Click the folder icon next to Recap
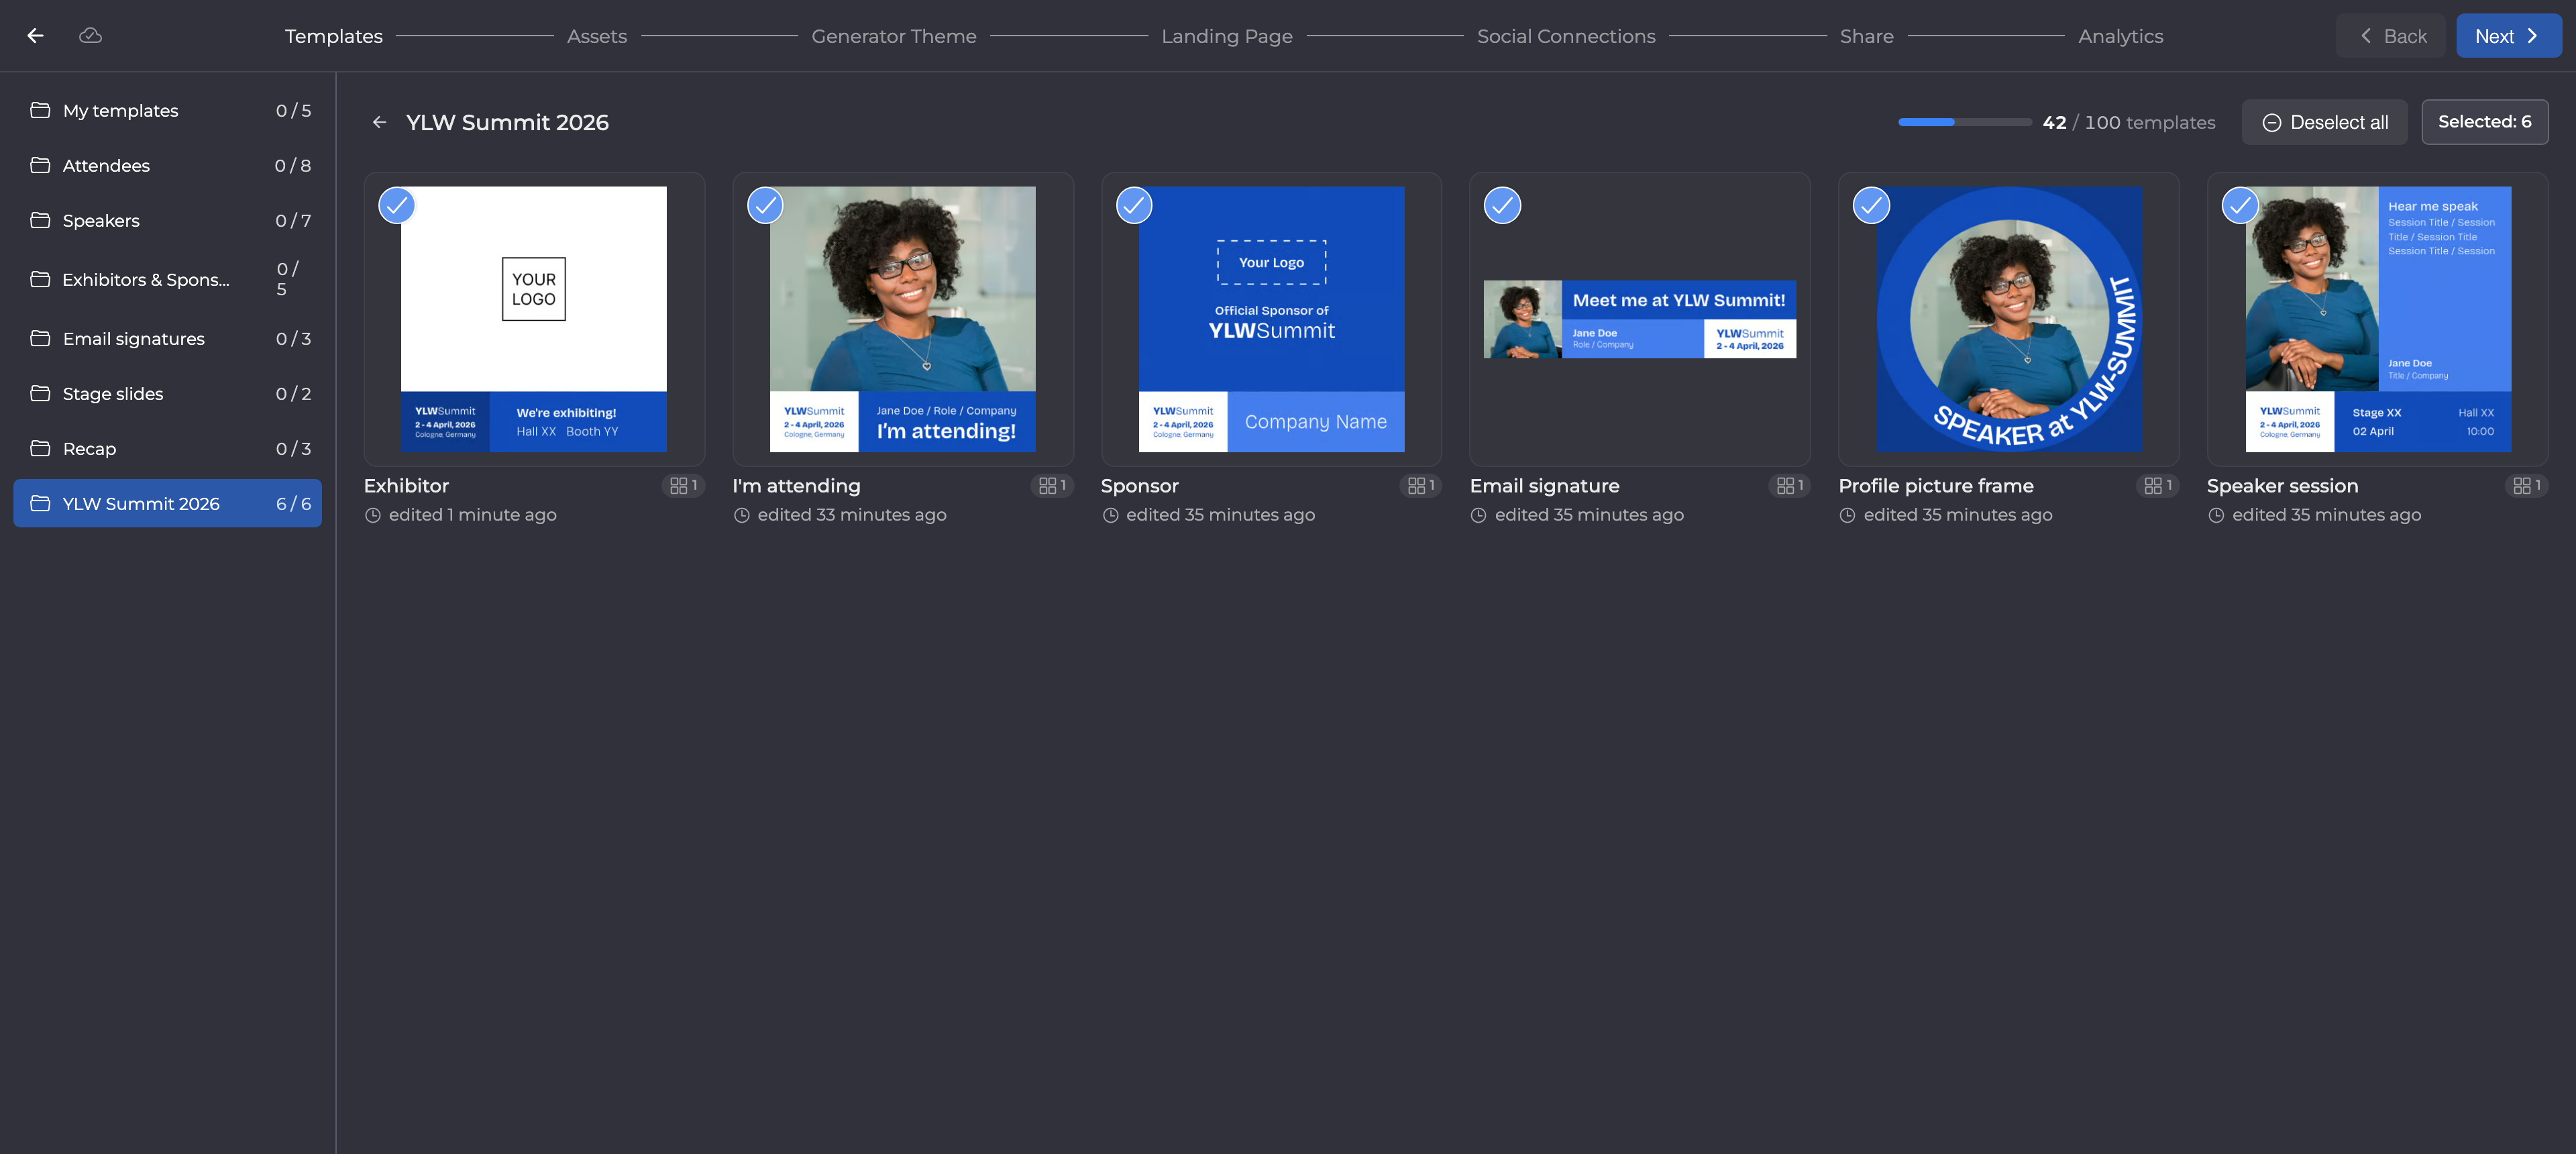 40,448
